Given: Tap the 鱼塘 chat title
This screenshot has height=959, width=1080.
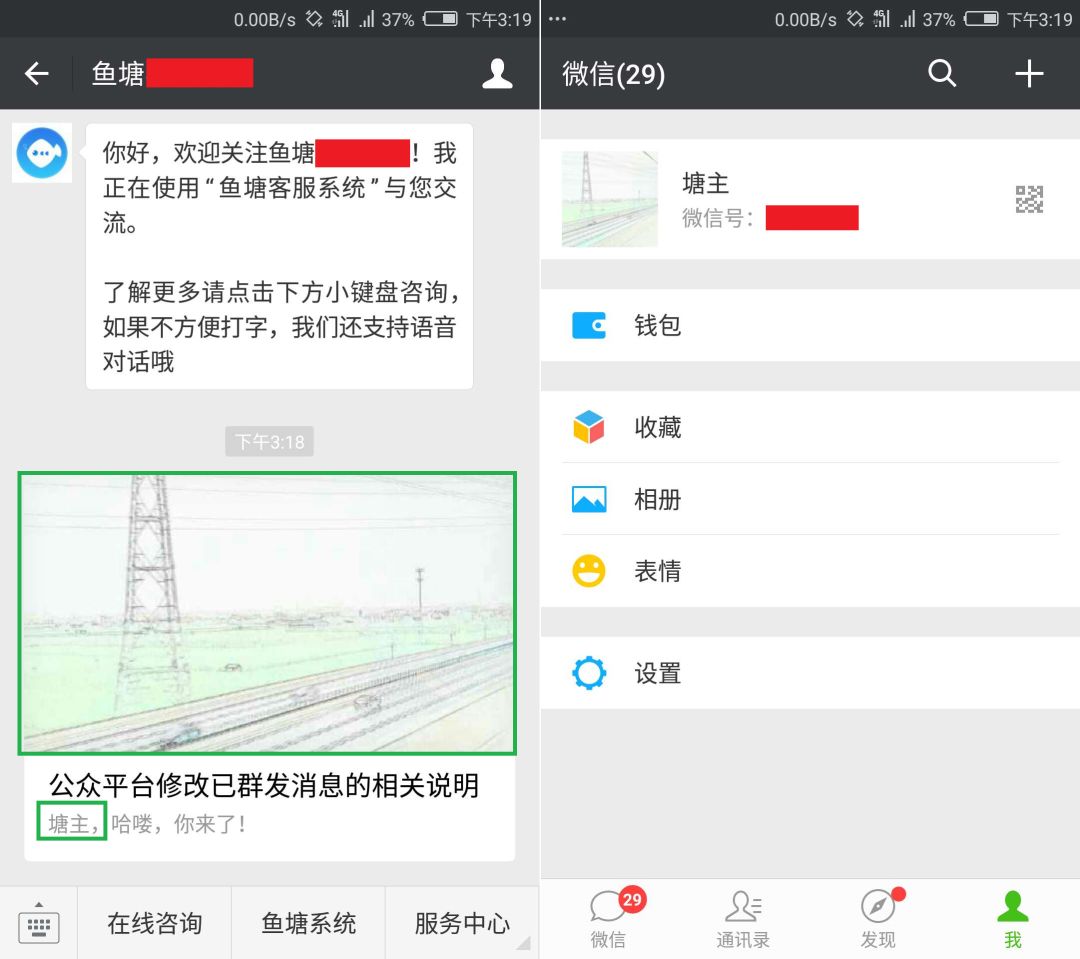Looking at the screenshot, I should click(x=118, y=74).
